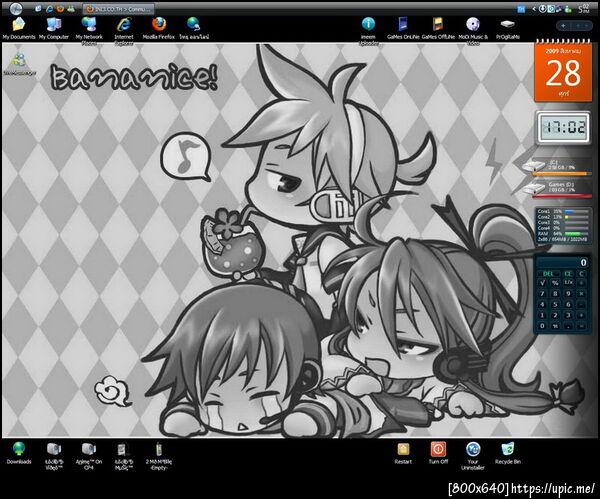Click the C: drive gadget icon

534,167
